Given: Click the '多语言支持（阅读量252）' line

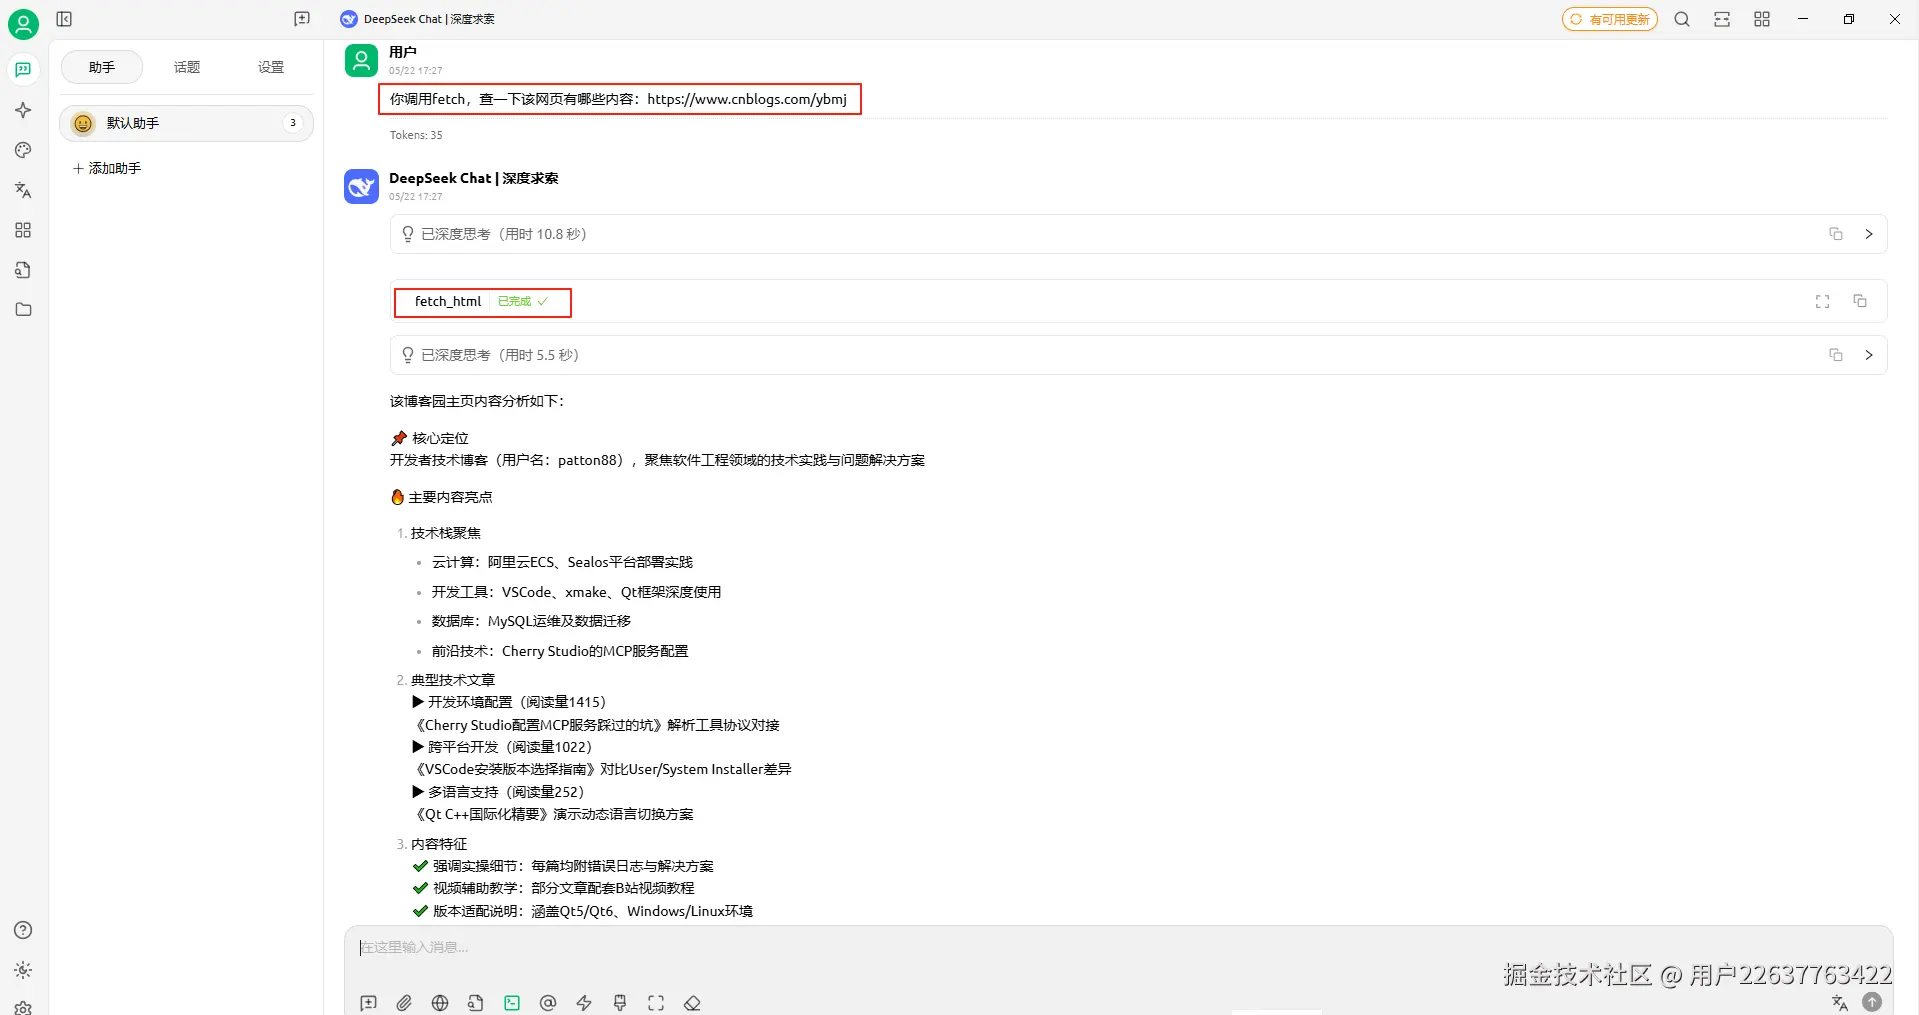Looking at the screenshot, I should [498, 792].
